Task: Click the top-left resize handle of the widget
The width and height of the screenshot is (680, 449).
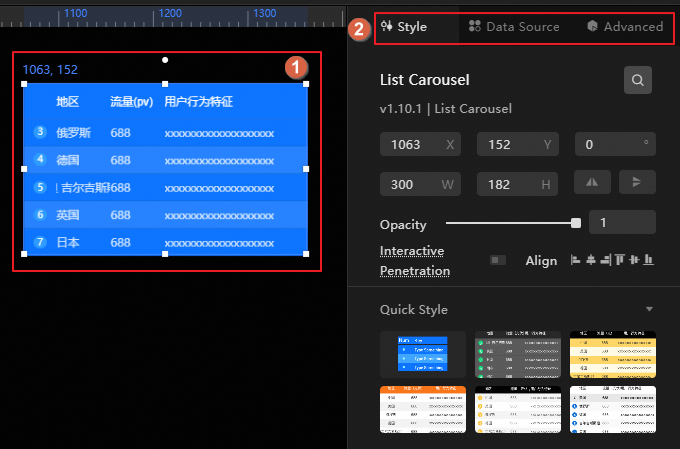Action: 24,84
